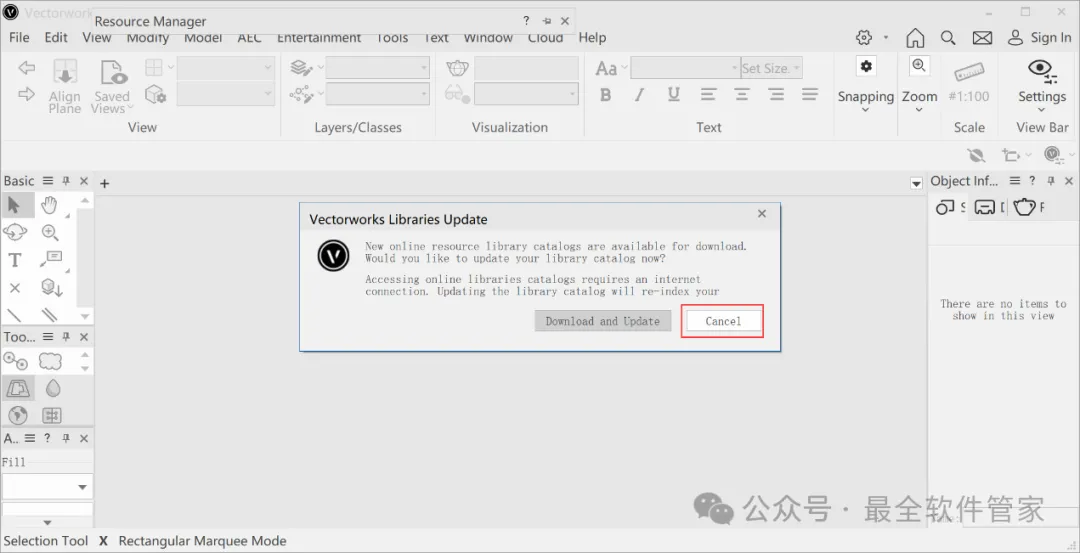
Task: Click the font name combo box
Action: [x=685, y=67]
